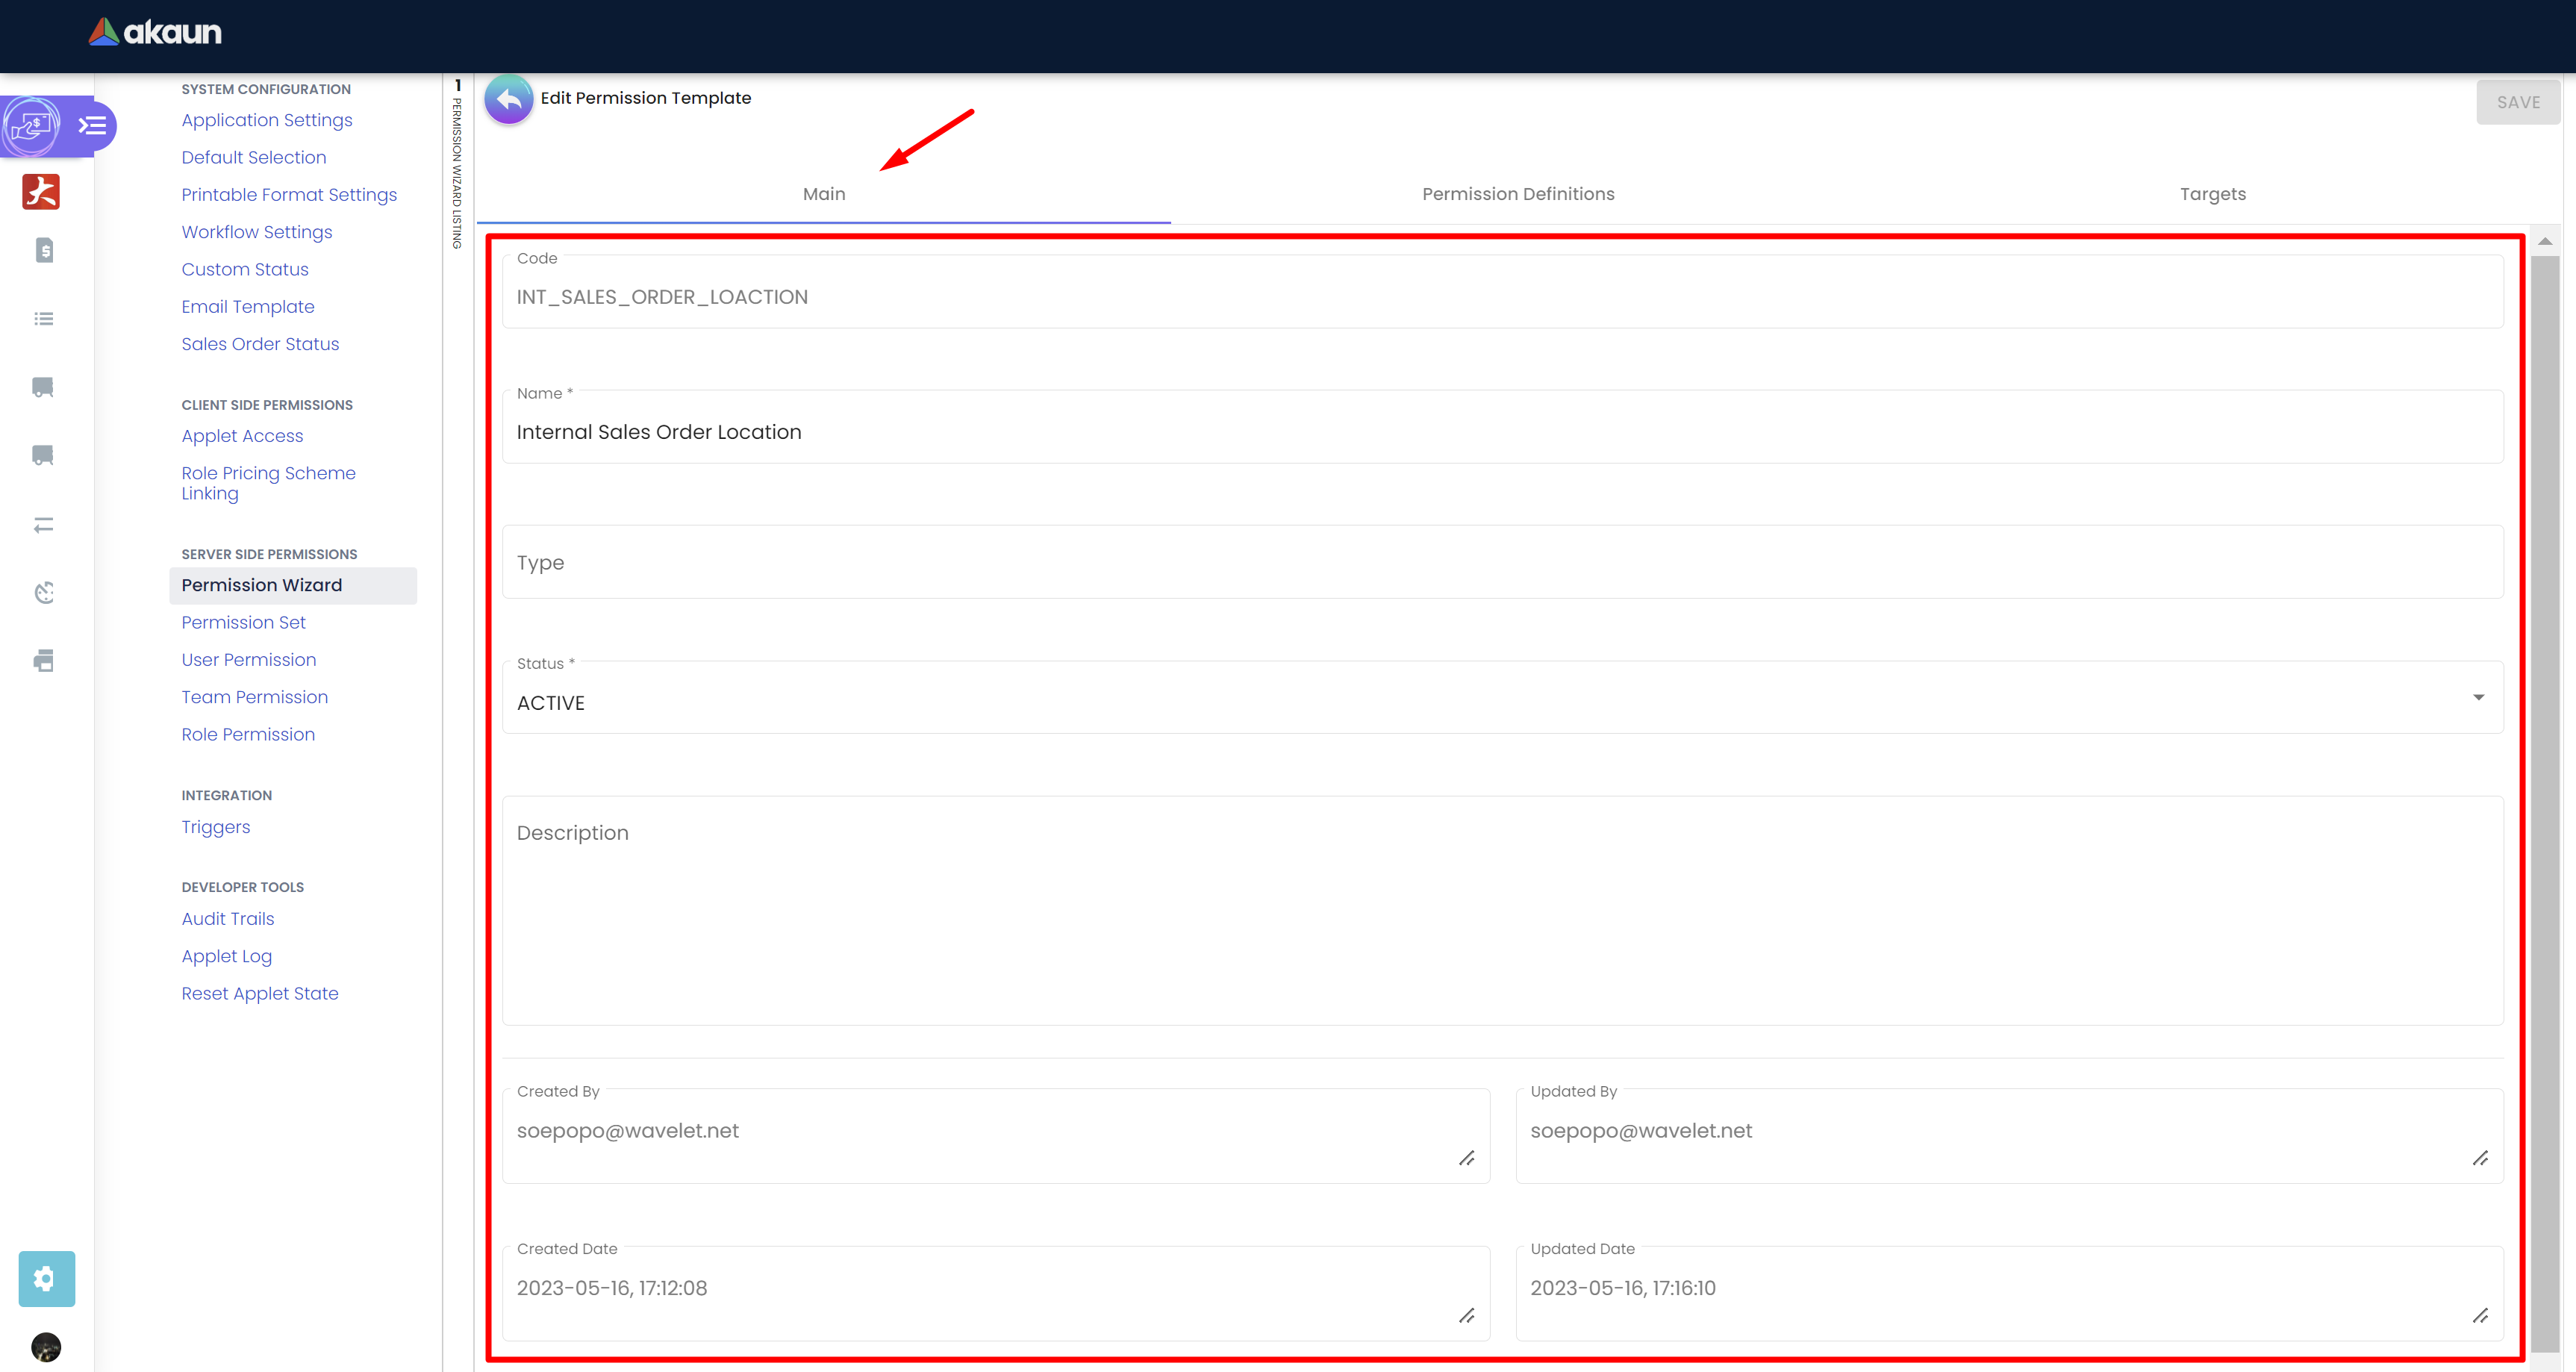Click the scrollbar up arrow
This screenshot has height=1372, width=2576.
click(x=2545, y=242)
